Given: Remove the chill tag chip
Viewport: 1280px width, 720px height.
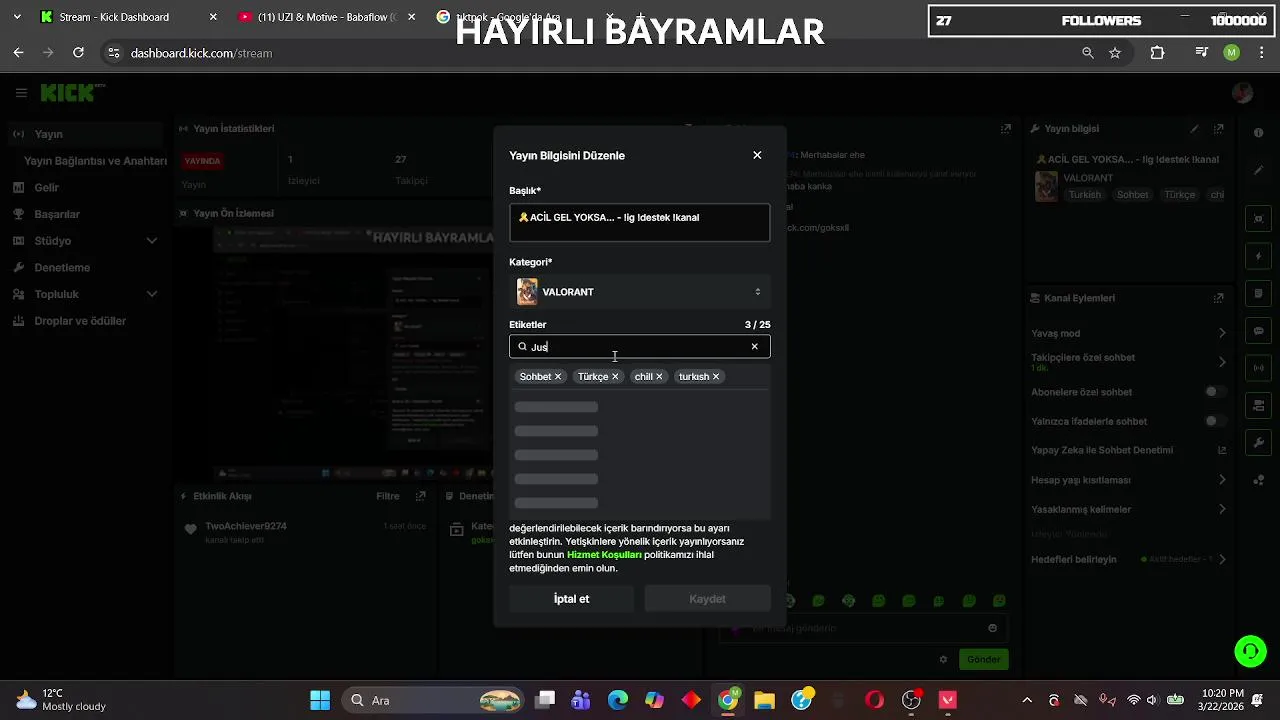Looking at the screenshot, I should pyautogui.click(x=659, y=377).
